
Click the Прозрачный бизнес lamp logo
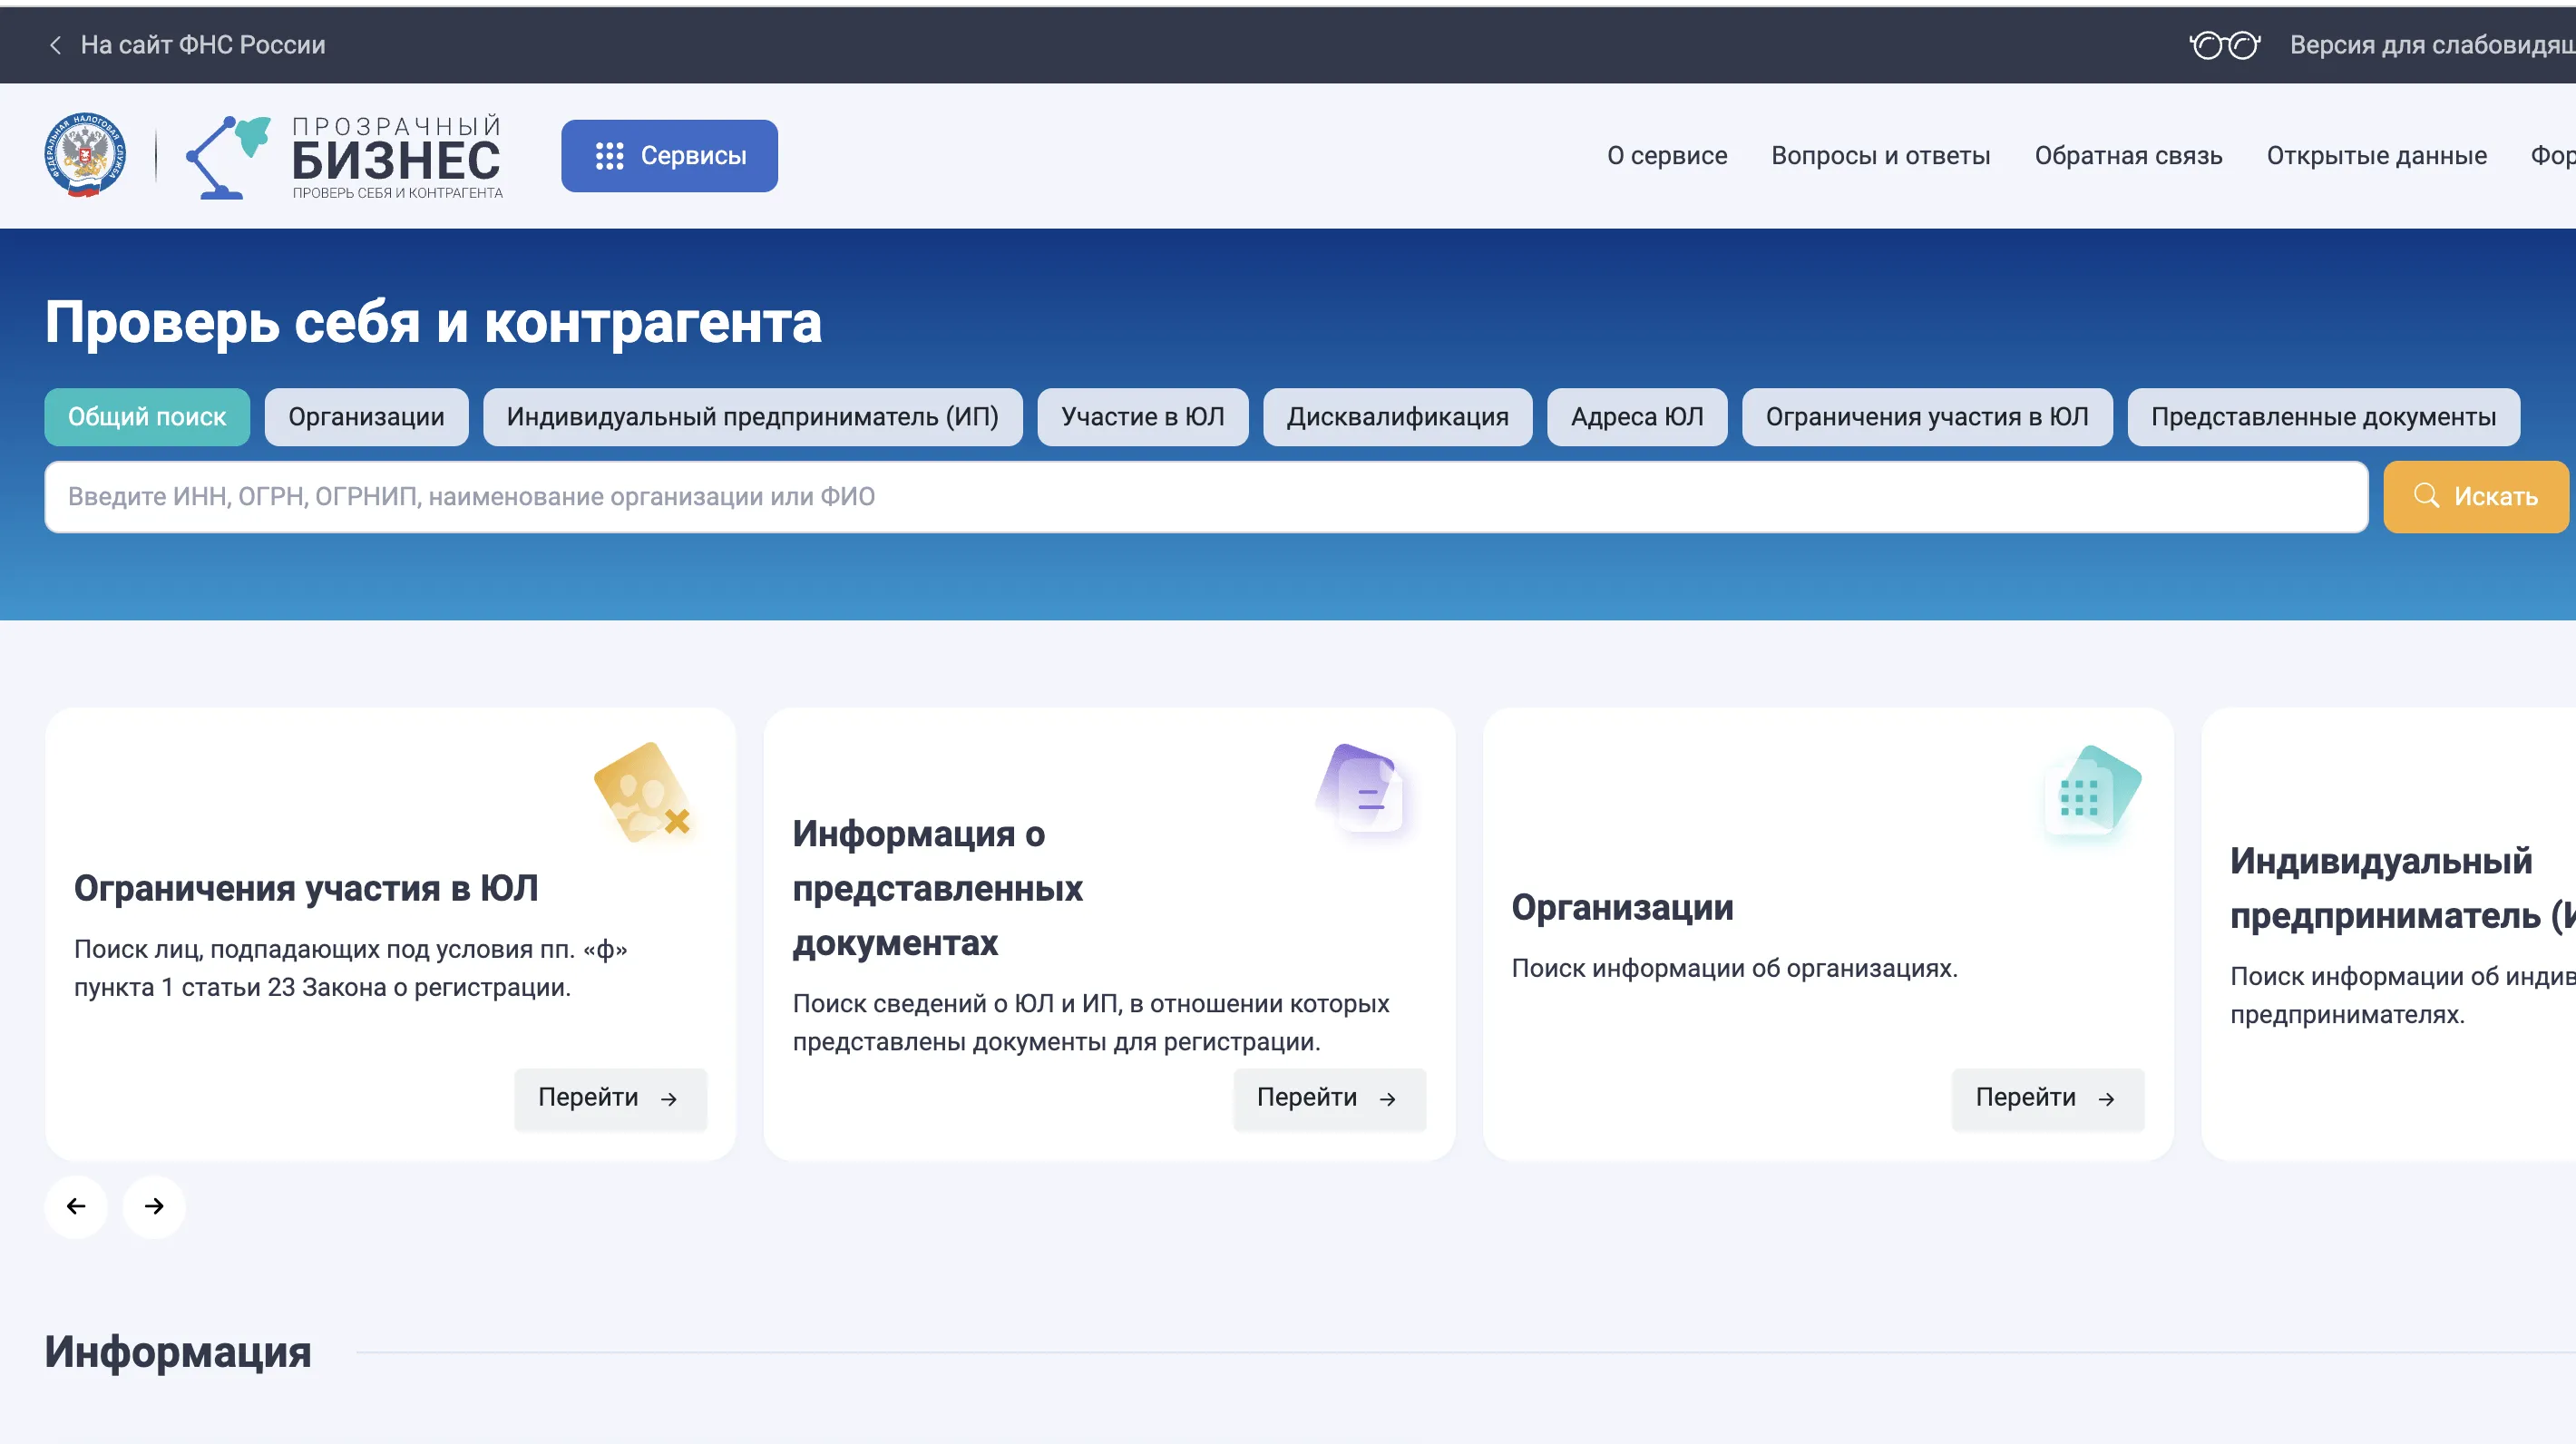pyautogui.click(x=228, y=157)
